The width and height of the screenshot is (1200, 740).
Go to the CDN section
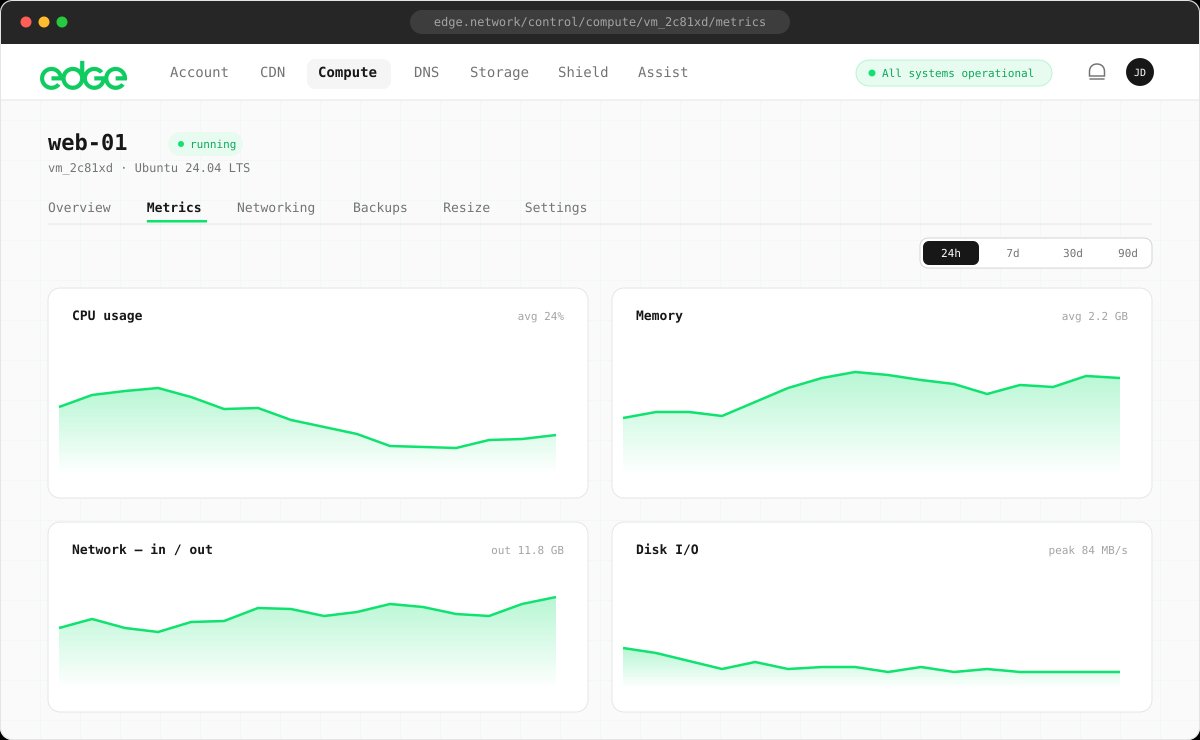[x=273, y=72]
